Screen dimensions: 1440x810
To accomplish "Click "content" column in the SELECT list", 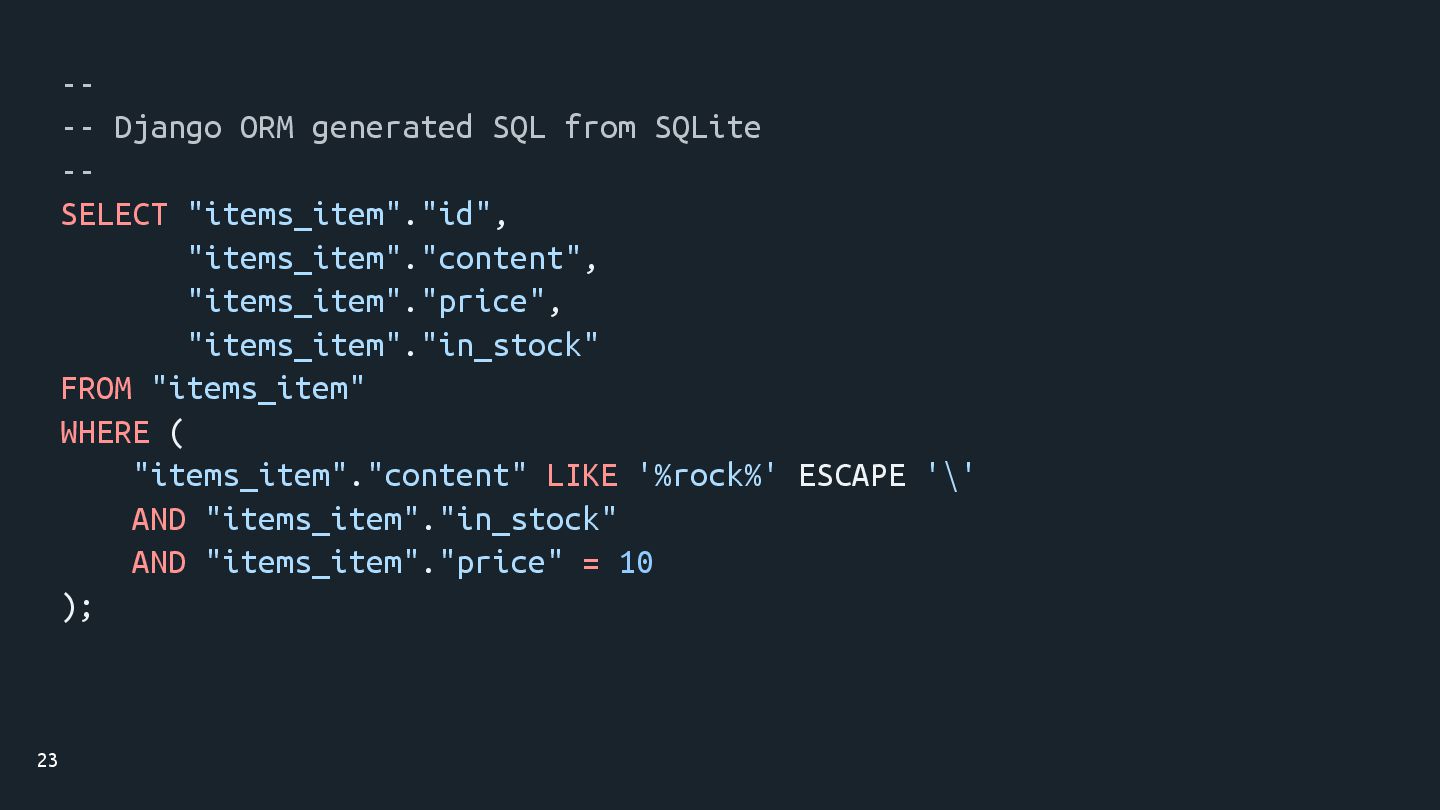I will pos(501,258).
